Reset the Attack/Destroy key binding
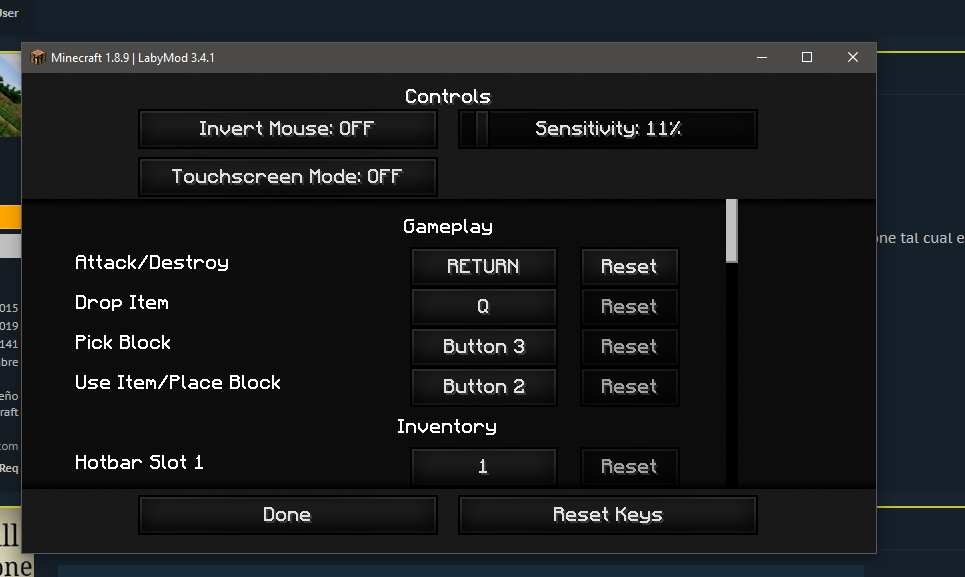 point(630,267)
